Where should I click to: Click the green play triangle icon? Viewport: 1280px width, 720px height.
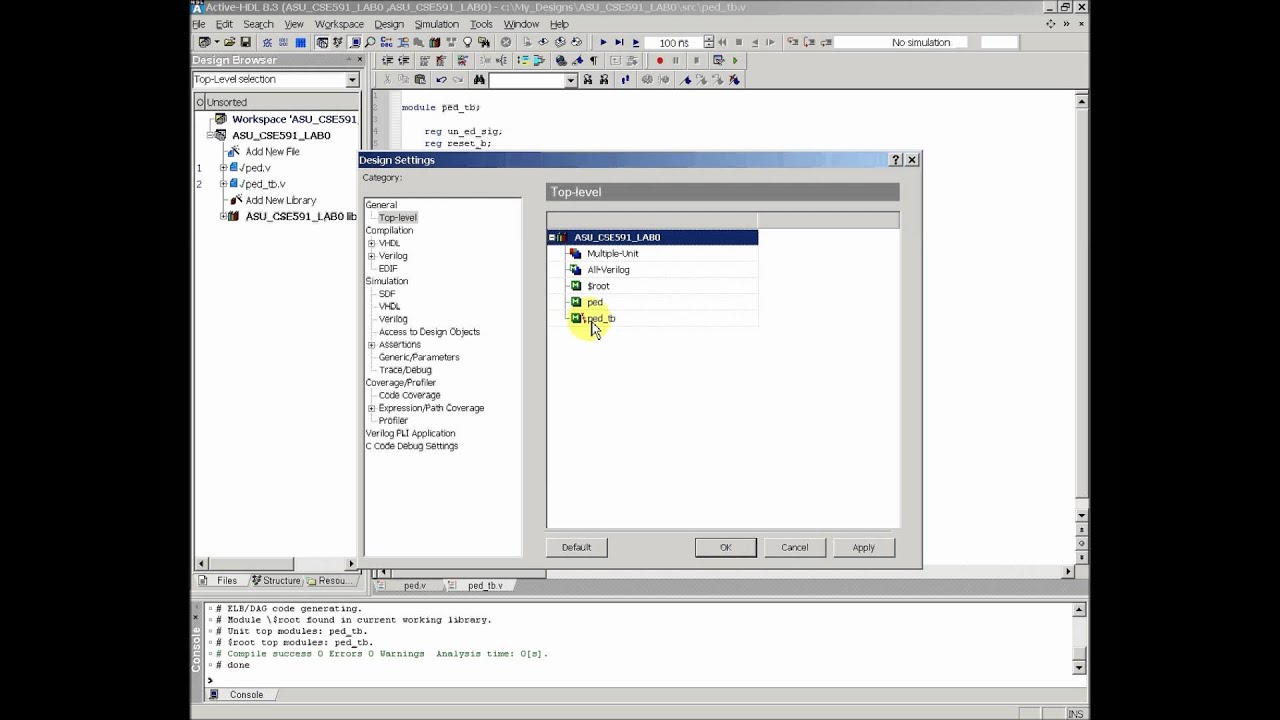click(x=735, y=60)
